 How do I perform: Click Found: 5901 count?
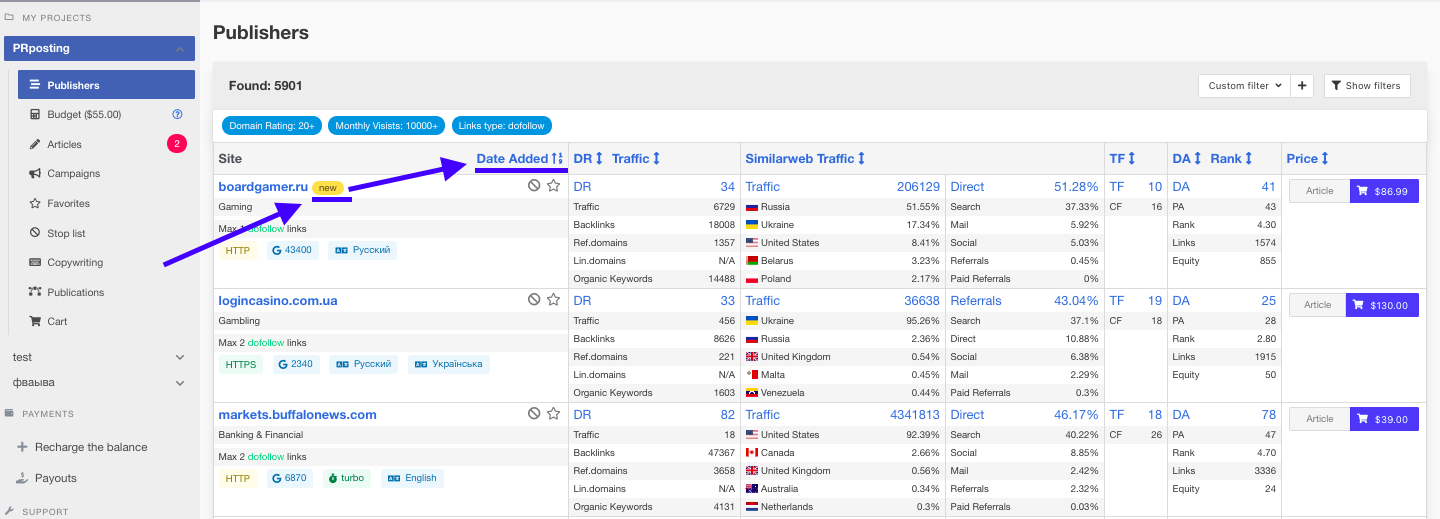[265, 86]
